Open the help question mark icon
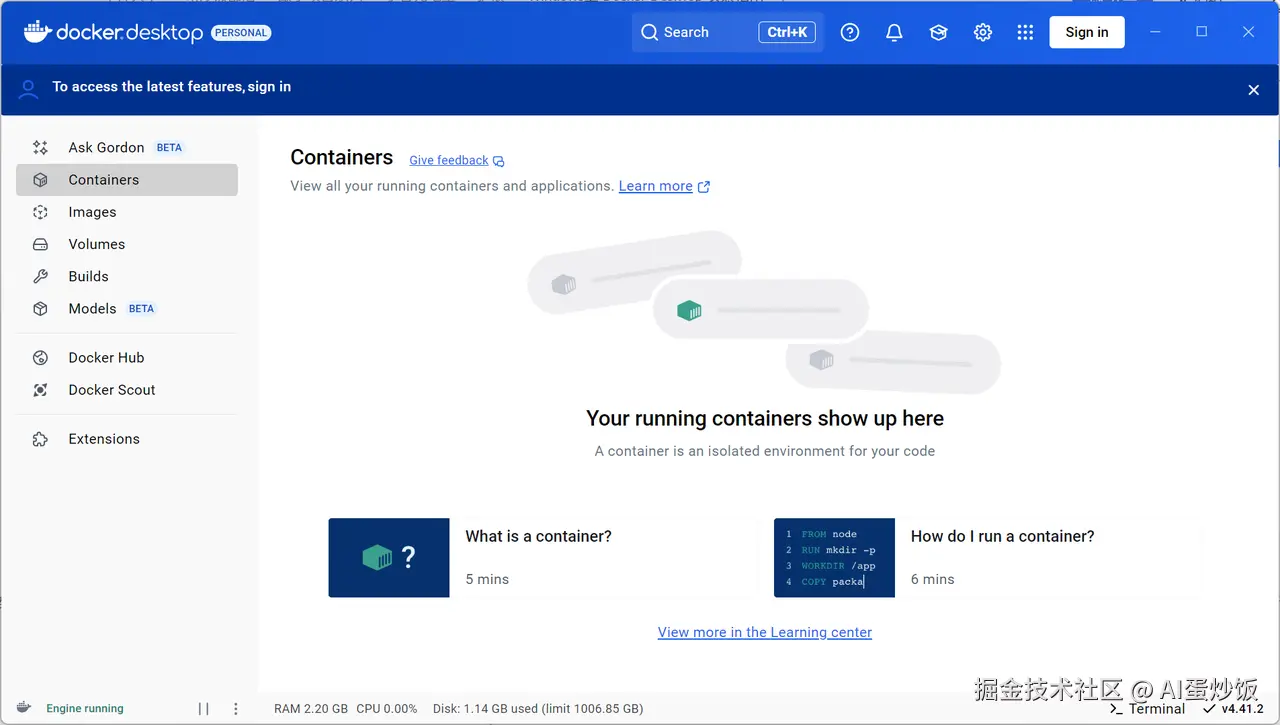Viewport: 1280px width, 725px height. click(x=850, y=32)
